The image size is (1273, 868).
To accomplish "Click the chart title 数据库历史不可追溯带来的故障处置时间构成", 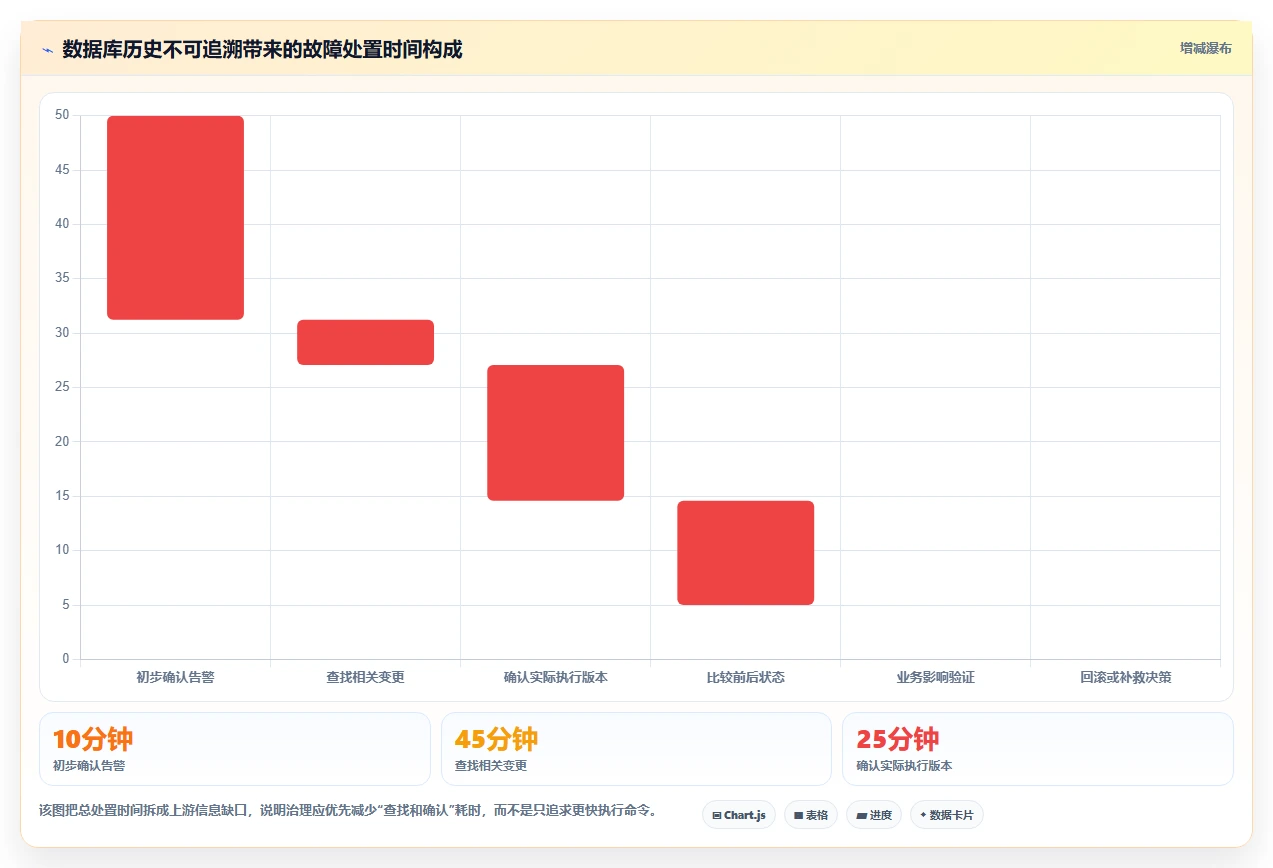I will click(x=262, y=49).
